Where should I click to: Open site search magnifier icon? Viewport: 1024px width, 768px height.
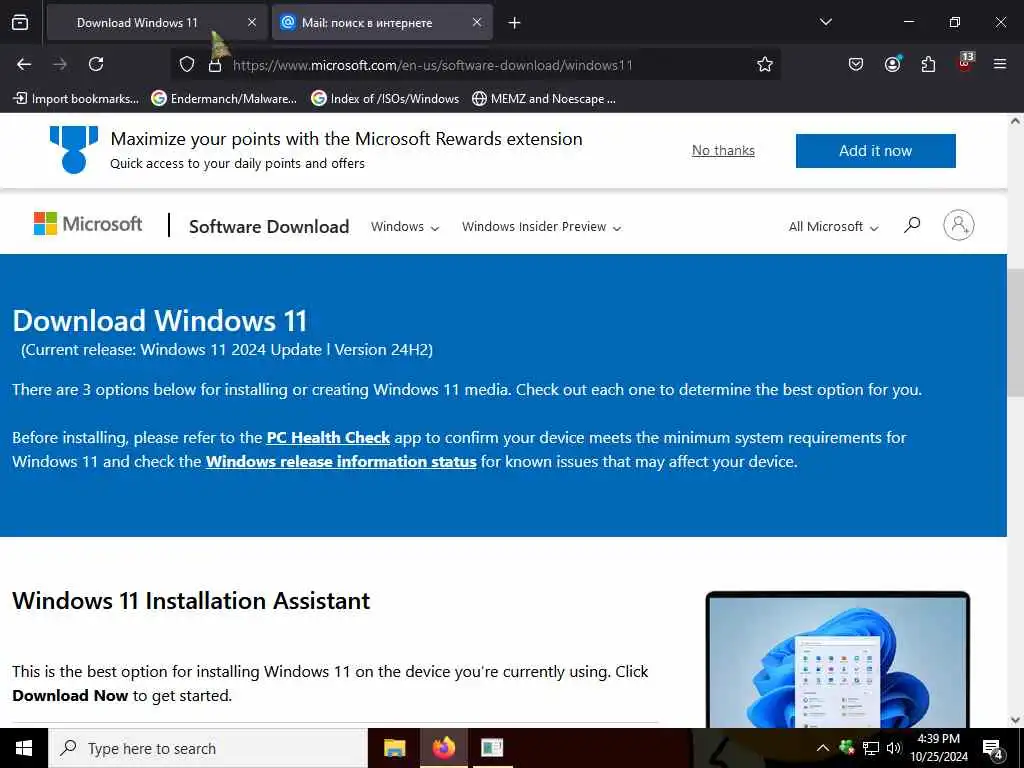point(912,225)
